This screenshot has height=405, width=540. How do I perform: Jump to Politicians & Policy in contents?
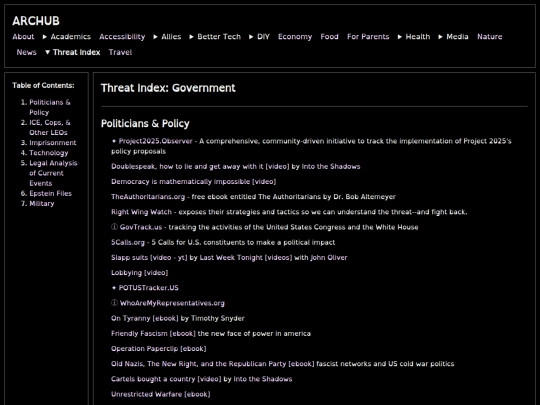(x=50, y=107)
